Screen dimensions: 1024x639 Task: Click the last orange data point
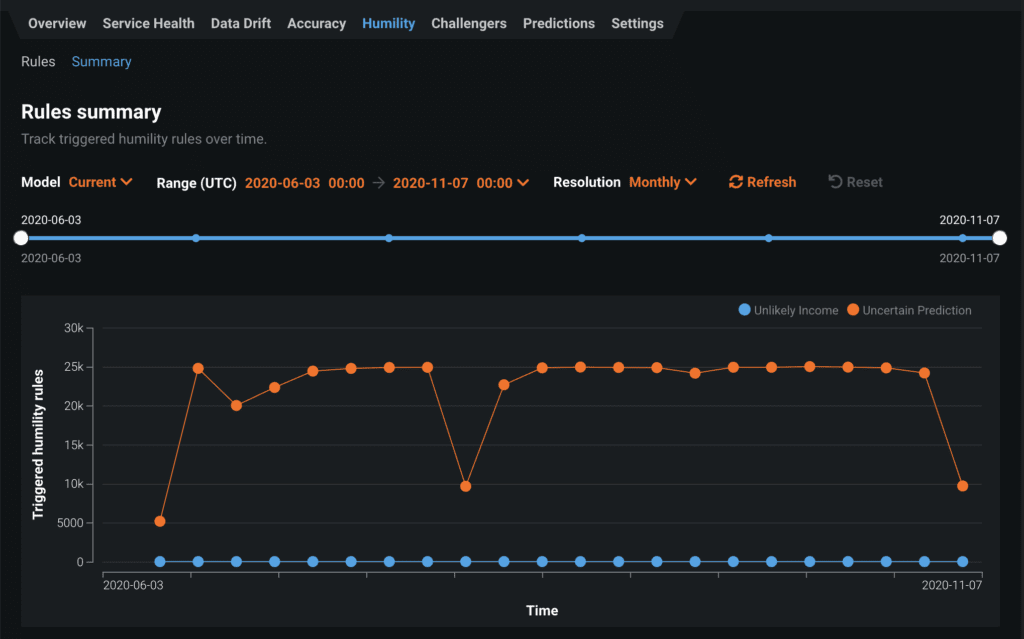pyautogui.click(x=963, y=486)
